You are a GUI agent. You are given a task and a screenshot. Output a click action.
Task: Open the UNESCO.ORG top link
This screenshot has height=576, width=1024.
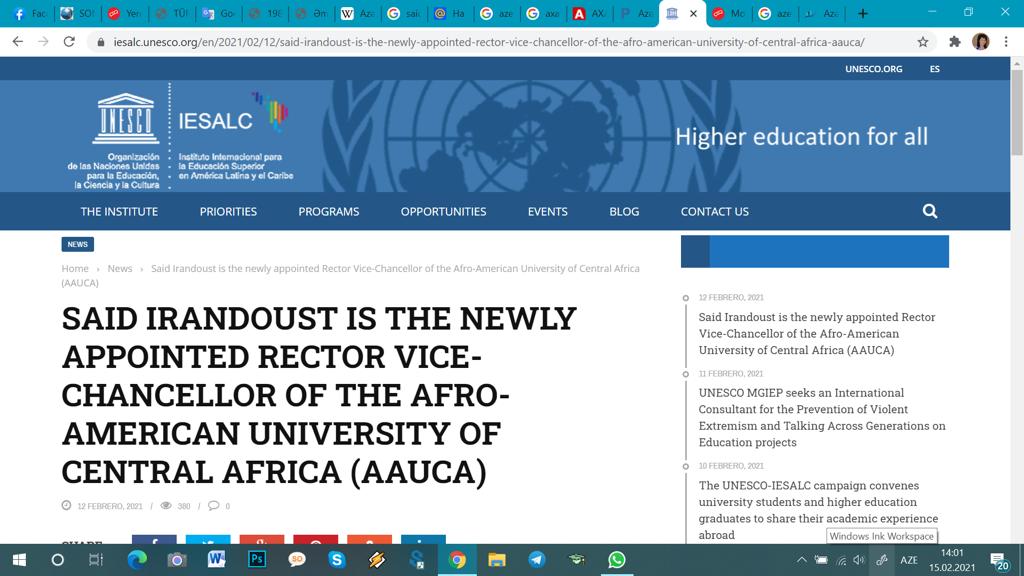[873, 69]
